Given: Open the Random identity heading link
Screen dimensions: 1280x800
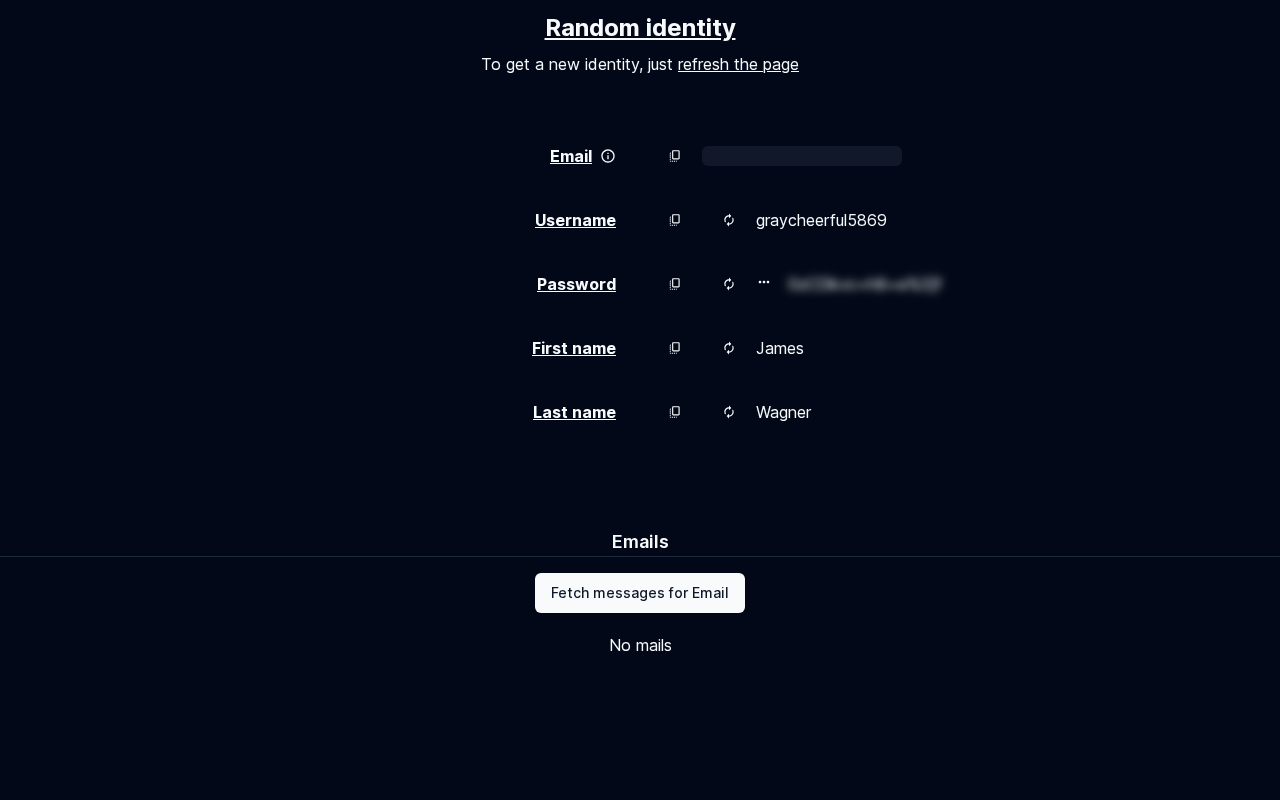Looking at the screenshot, I should coord(640,28).
